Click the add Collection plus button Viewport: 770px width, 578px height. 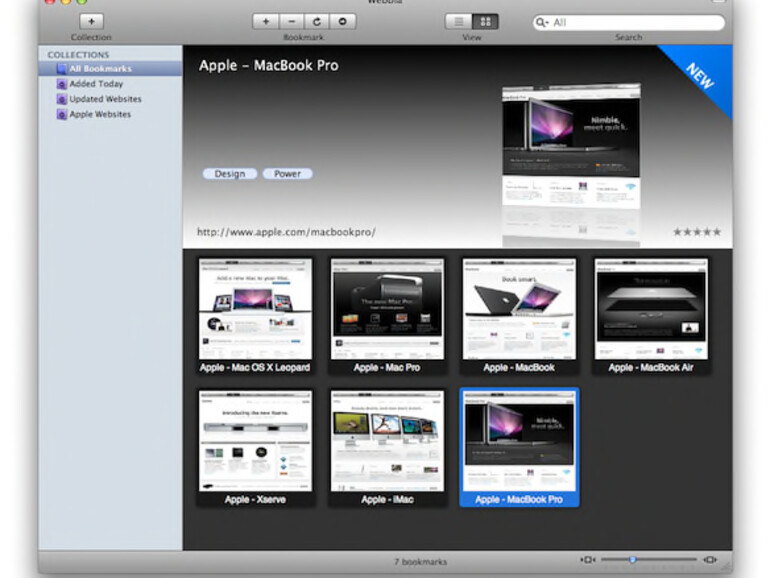click(x=90, y=21)
